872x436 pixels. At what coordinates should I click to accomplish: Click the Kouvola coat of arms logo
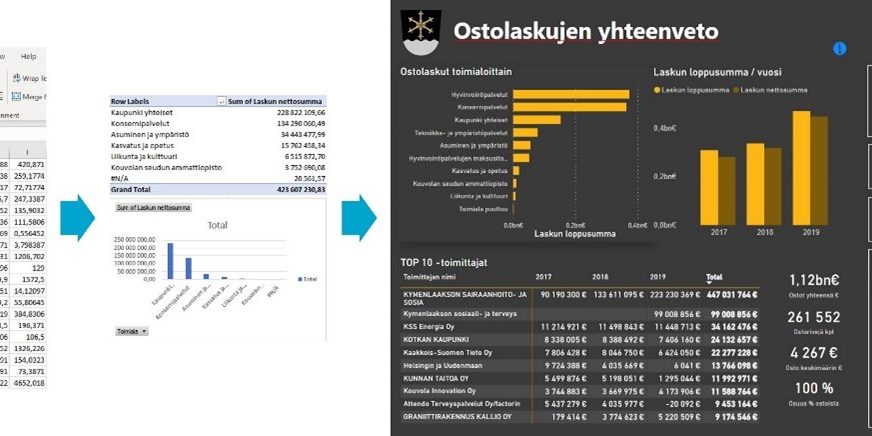click(x=421, y=33)
